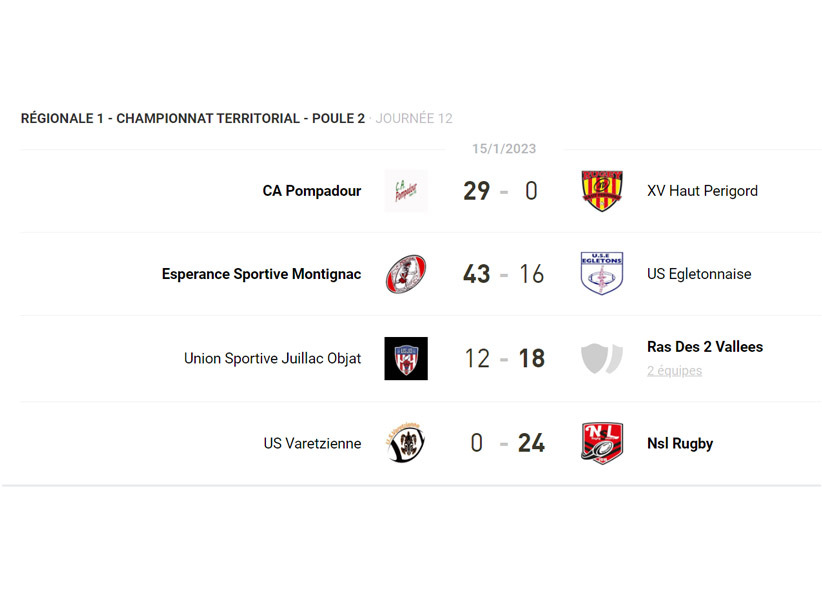This screenshot has height=595, width=822.
Task: Open the US Egletonnaise team name
Action: click(x=699, y=274)
